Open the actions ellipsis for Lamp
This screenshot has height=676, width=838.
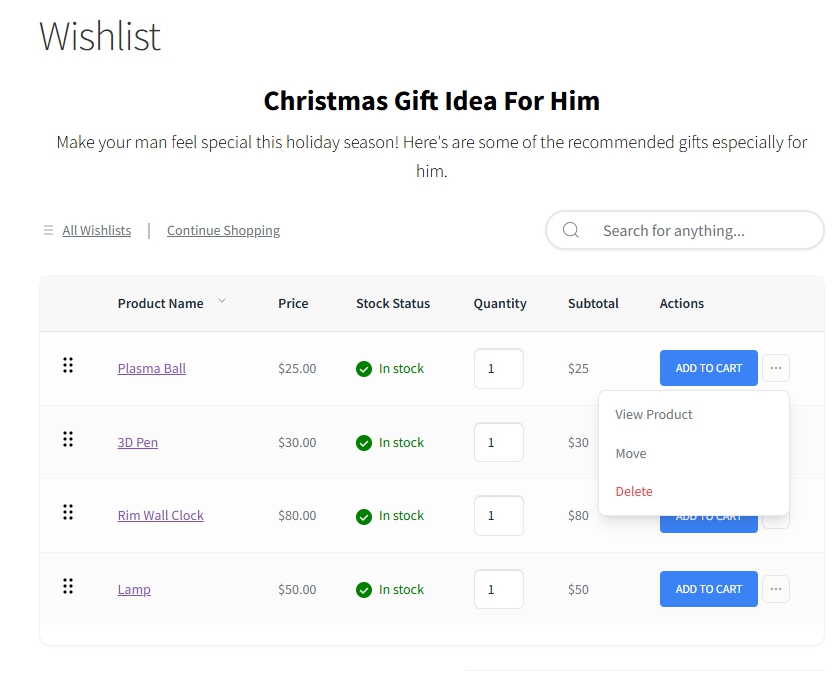pyautogui.click(x=776, y=589)
